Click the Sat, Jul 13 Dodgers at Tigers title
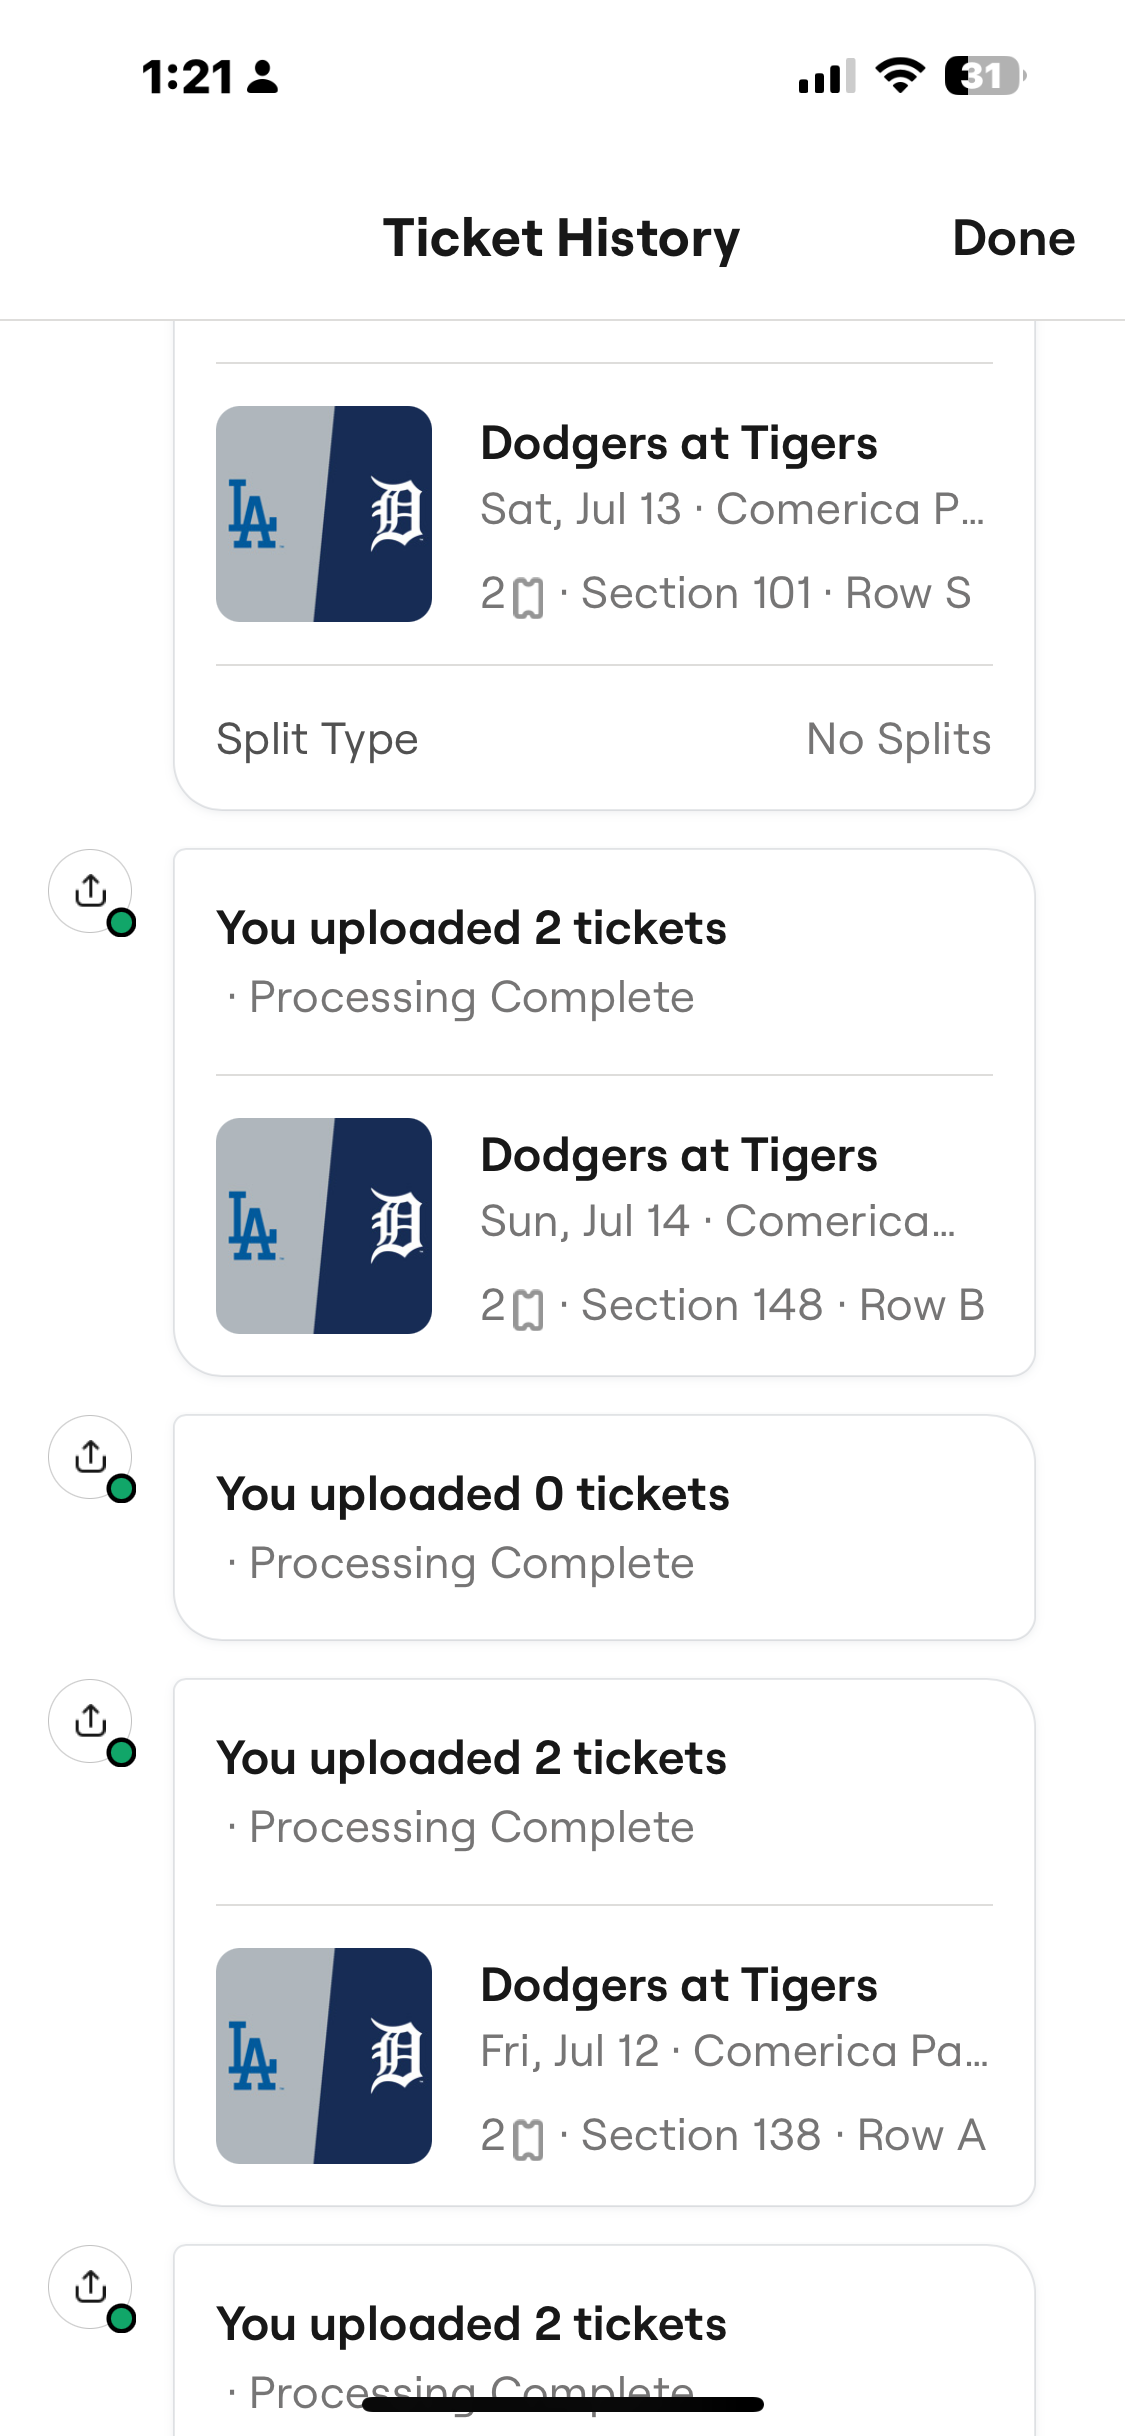The height and width of the screenshot is (2436, 1125). (679, 443)
